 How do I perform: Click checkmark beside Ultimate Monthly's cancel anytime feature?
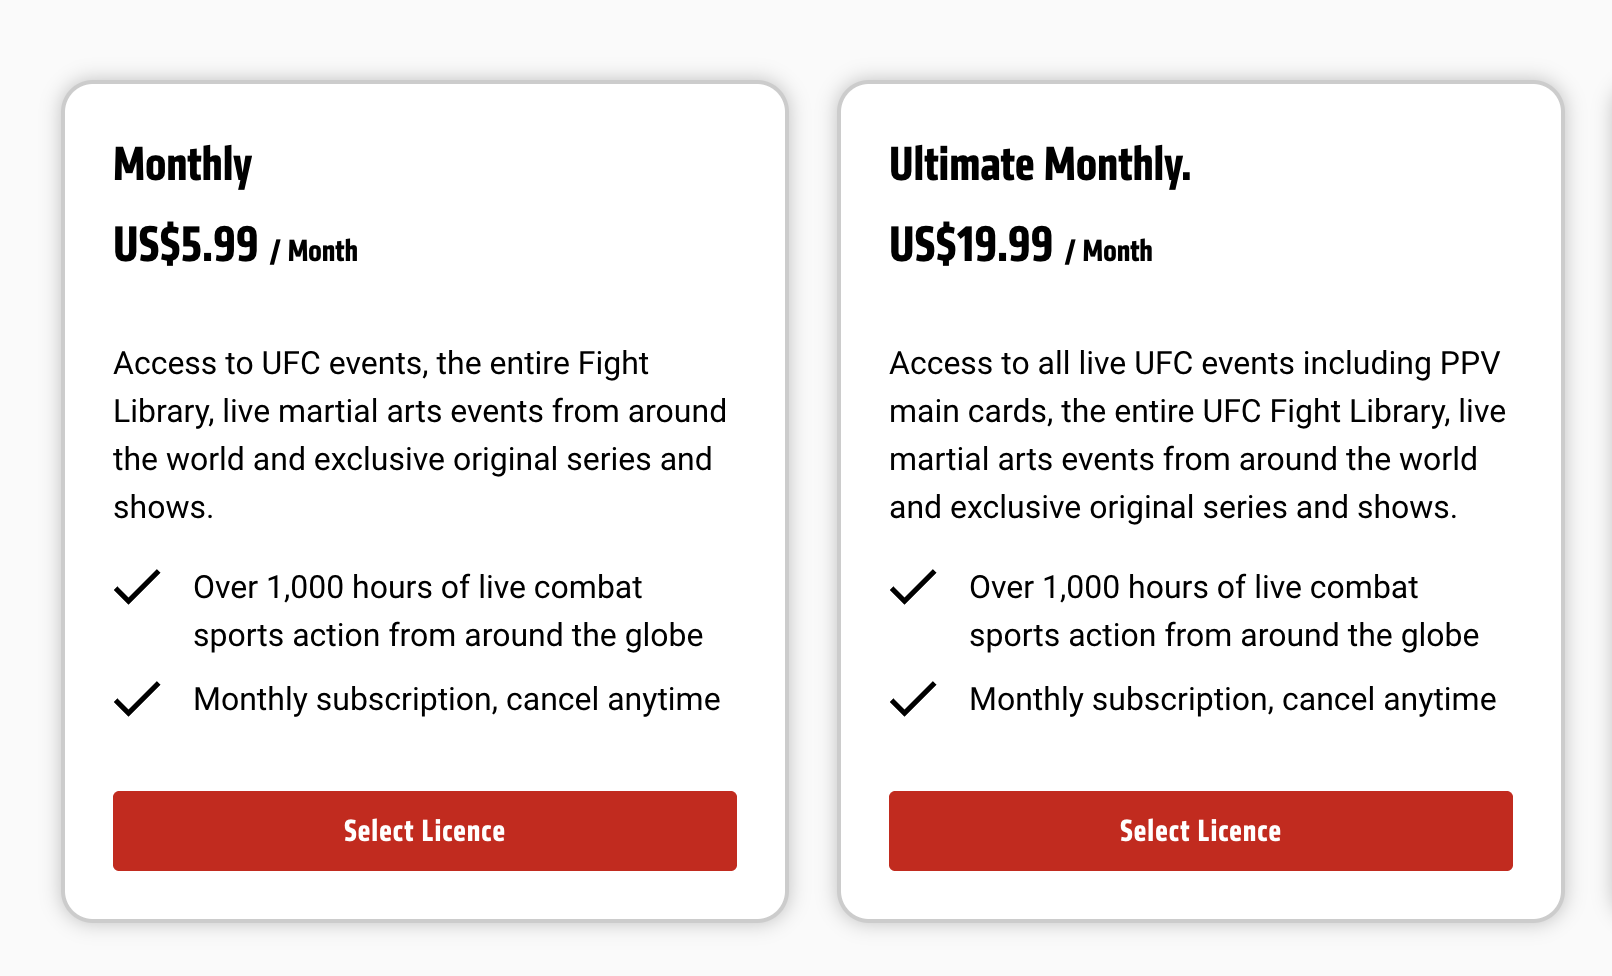[x=913, y=699]
